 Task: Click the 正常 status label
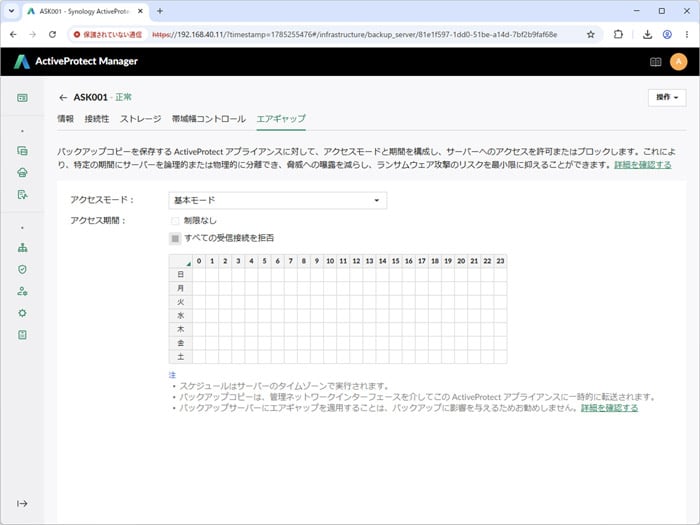click(124, 97)
